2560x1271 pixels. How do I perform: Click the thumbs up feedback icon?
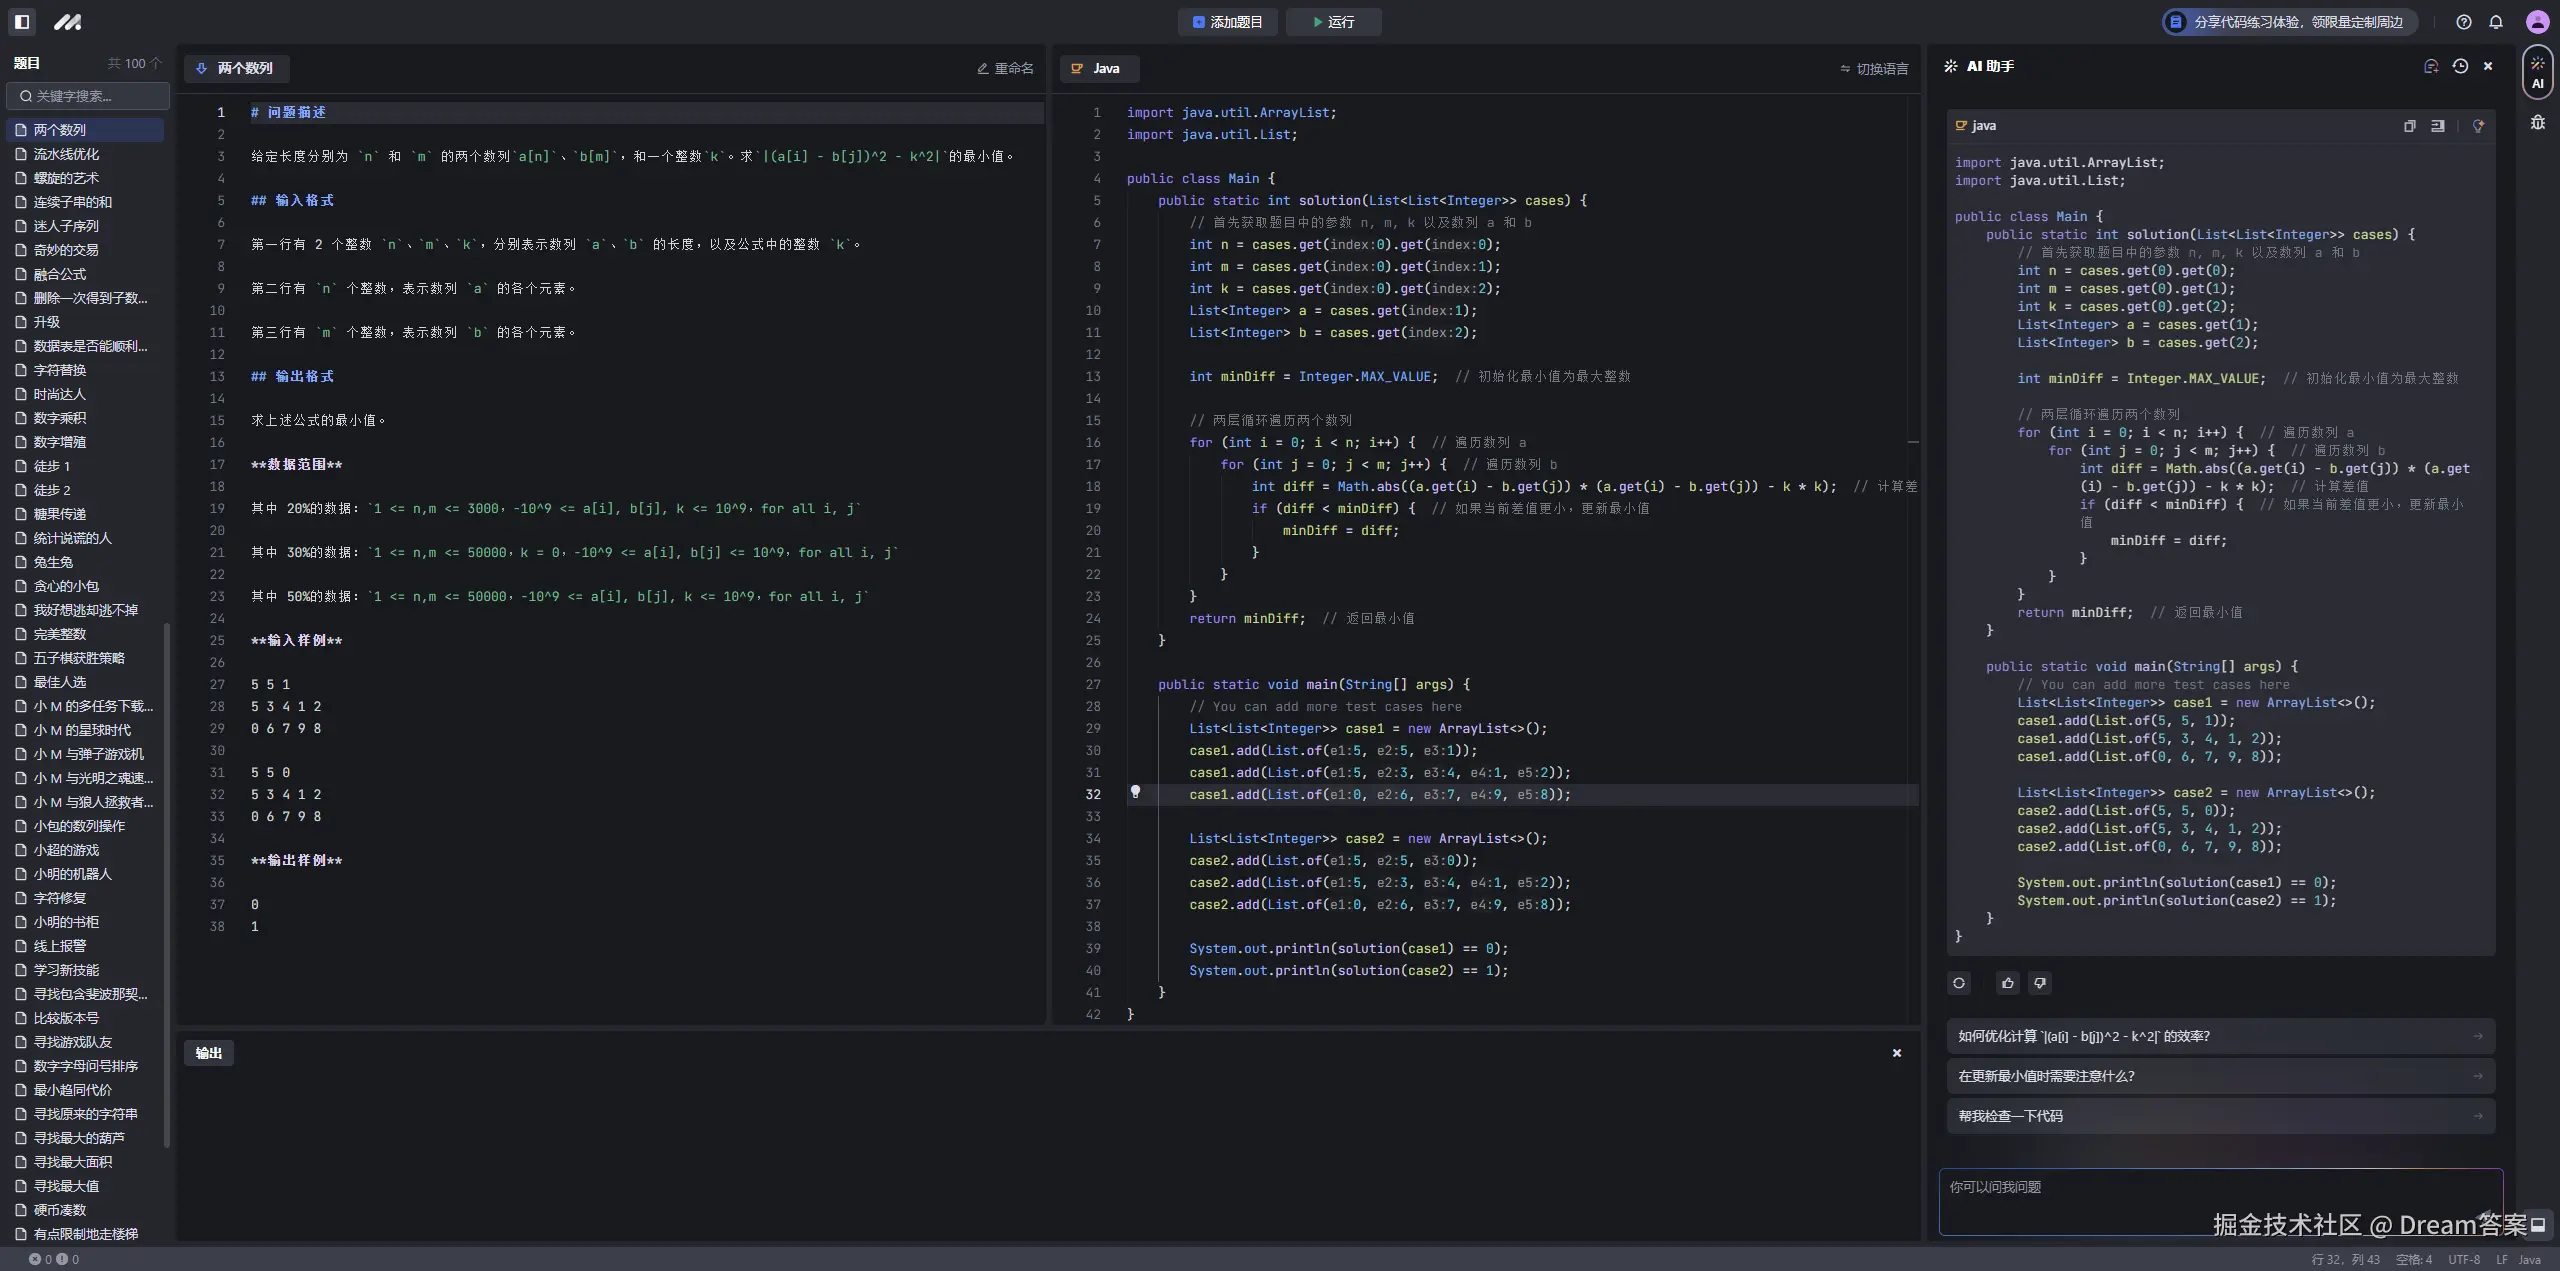(2007, 983)
